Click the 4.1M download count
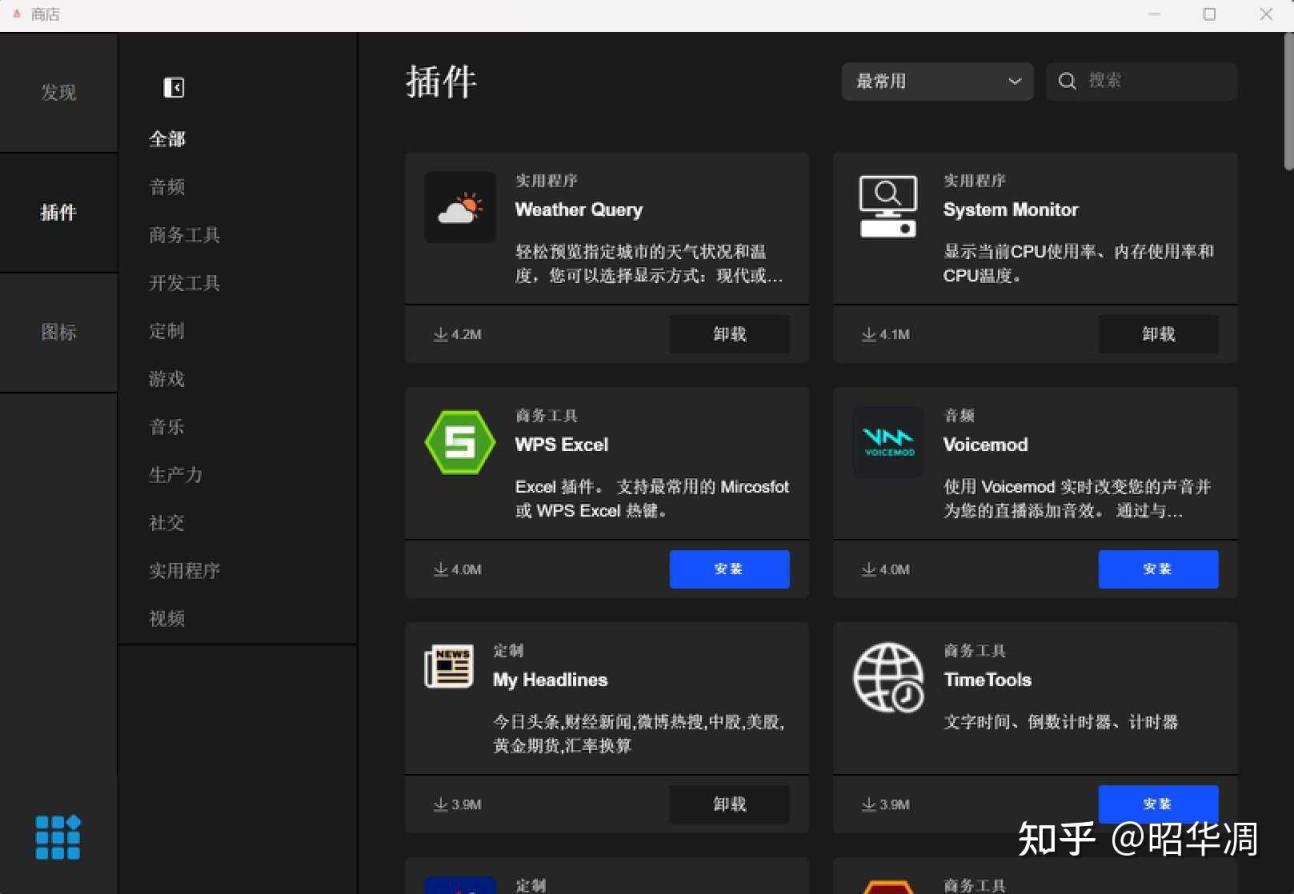 point(886,335)
